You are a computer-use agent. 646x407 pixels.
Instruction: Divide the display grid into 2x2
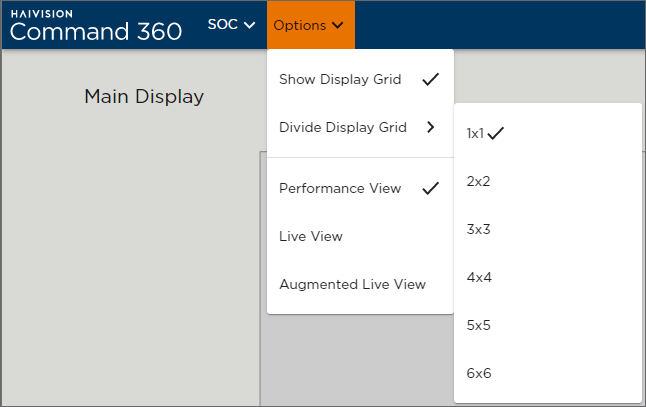tap(478, 181)
